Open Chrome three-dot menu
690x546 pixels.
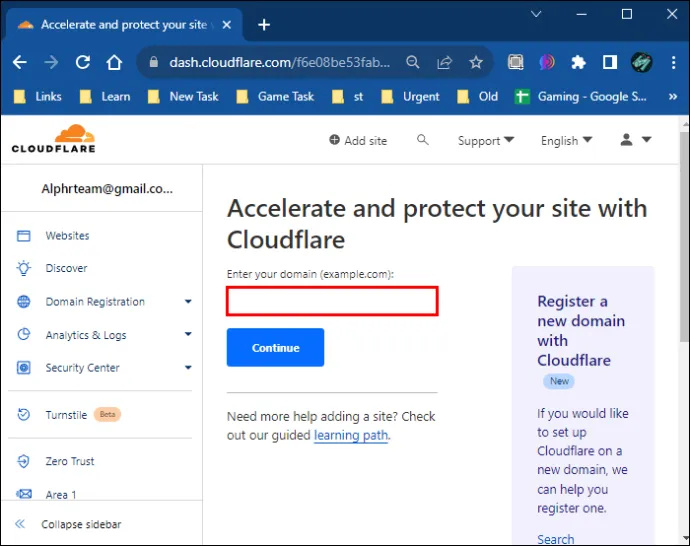[x=673, y=62]
